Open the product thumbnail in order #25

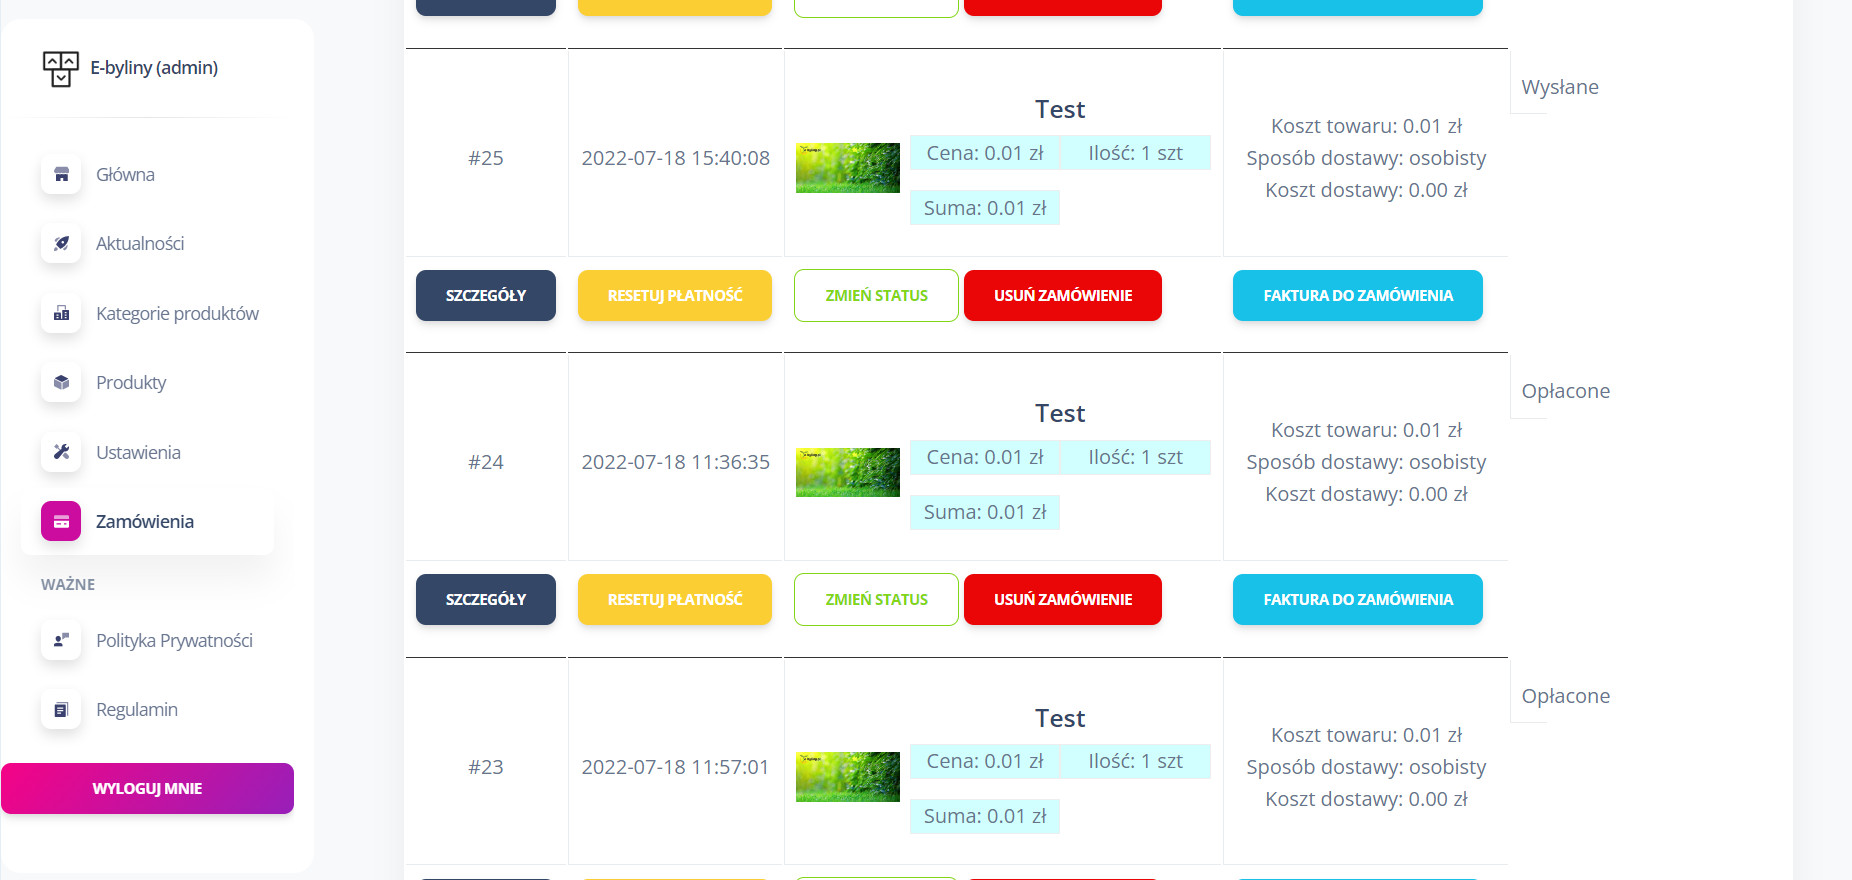click(x=848, y=168)
